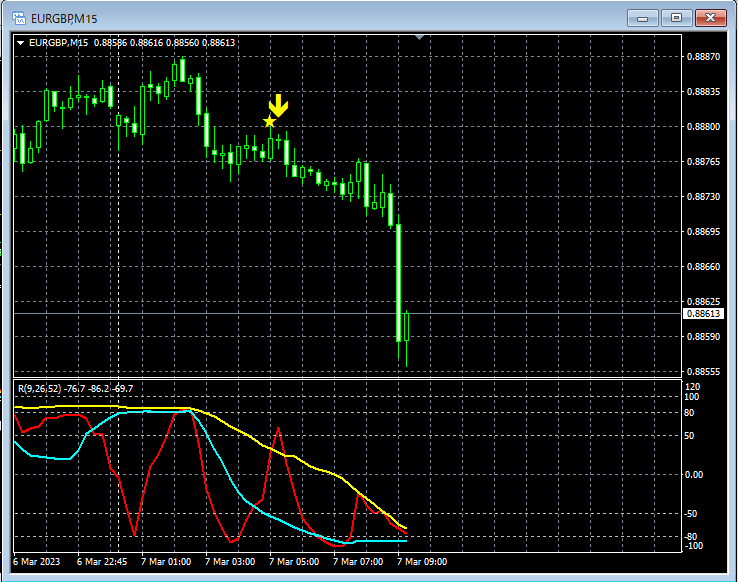Viewport: 739px width, 582px height.
Task: Click the 0.88765 price scale label
Action: tap(704, 162)
